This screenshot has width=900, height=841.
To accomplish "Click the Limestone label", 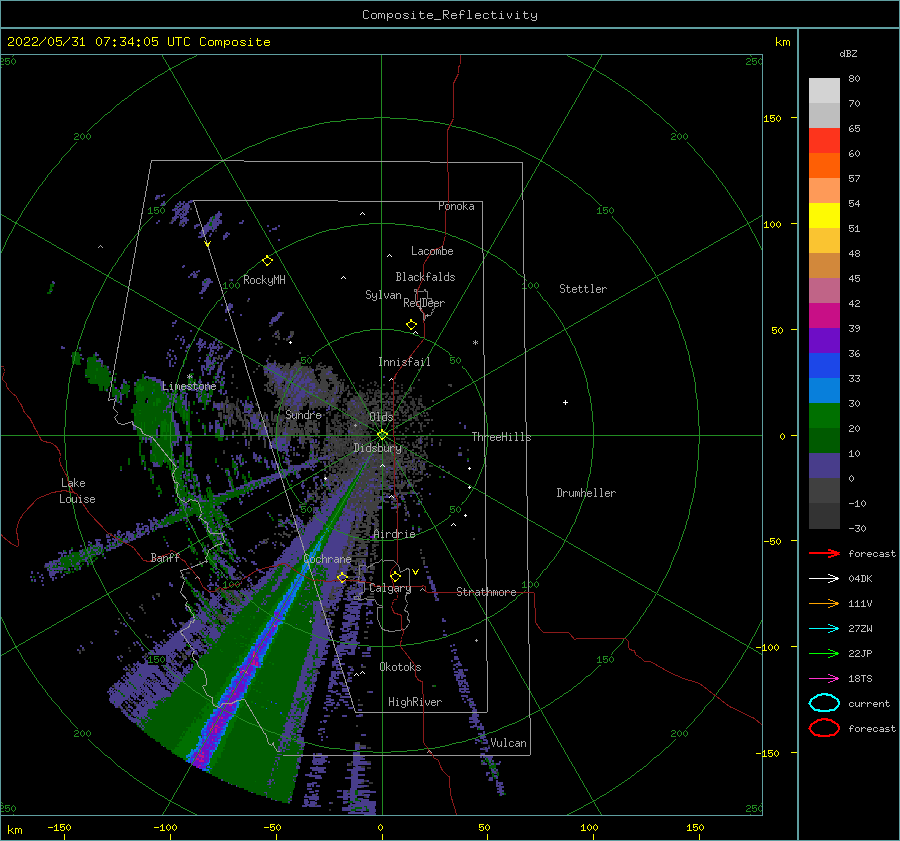I will click(x=189, y=386).
